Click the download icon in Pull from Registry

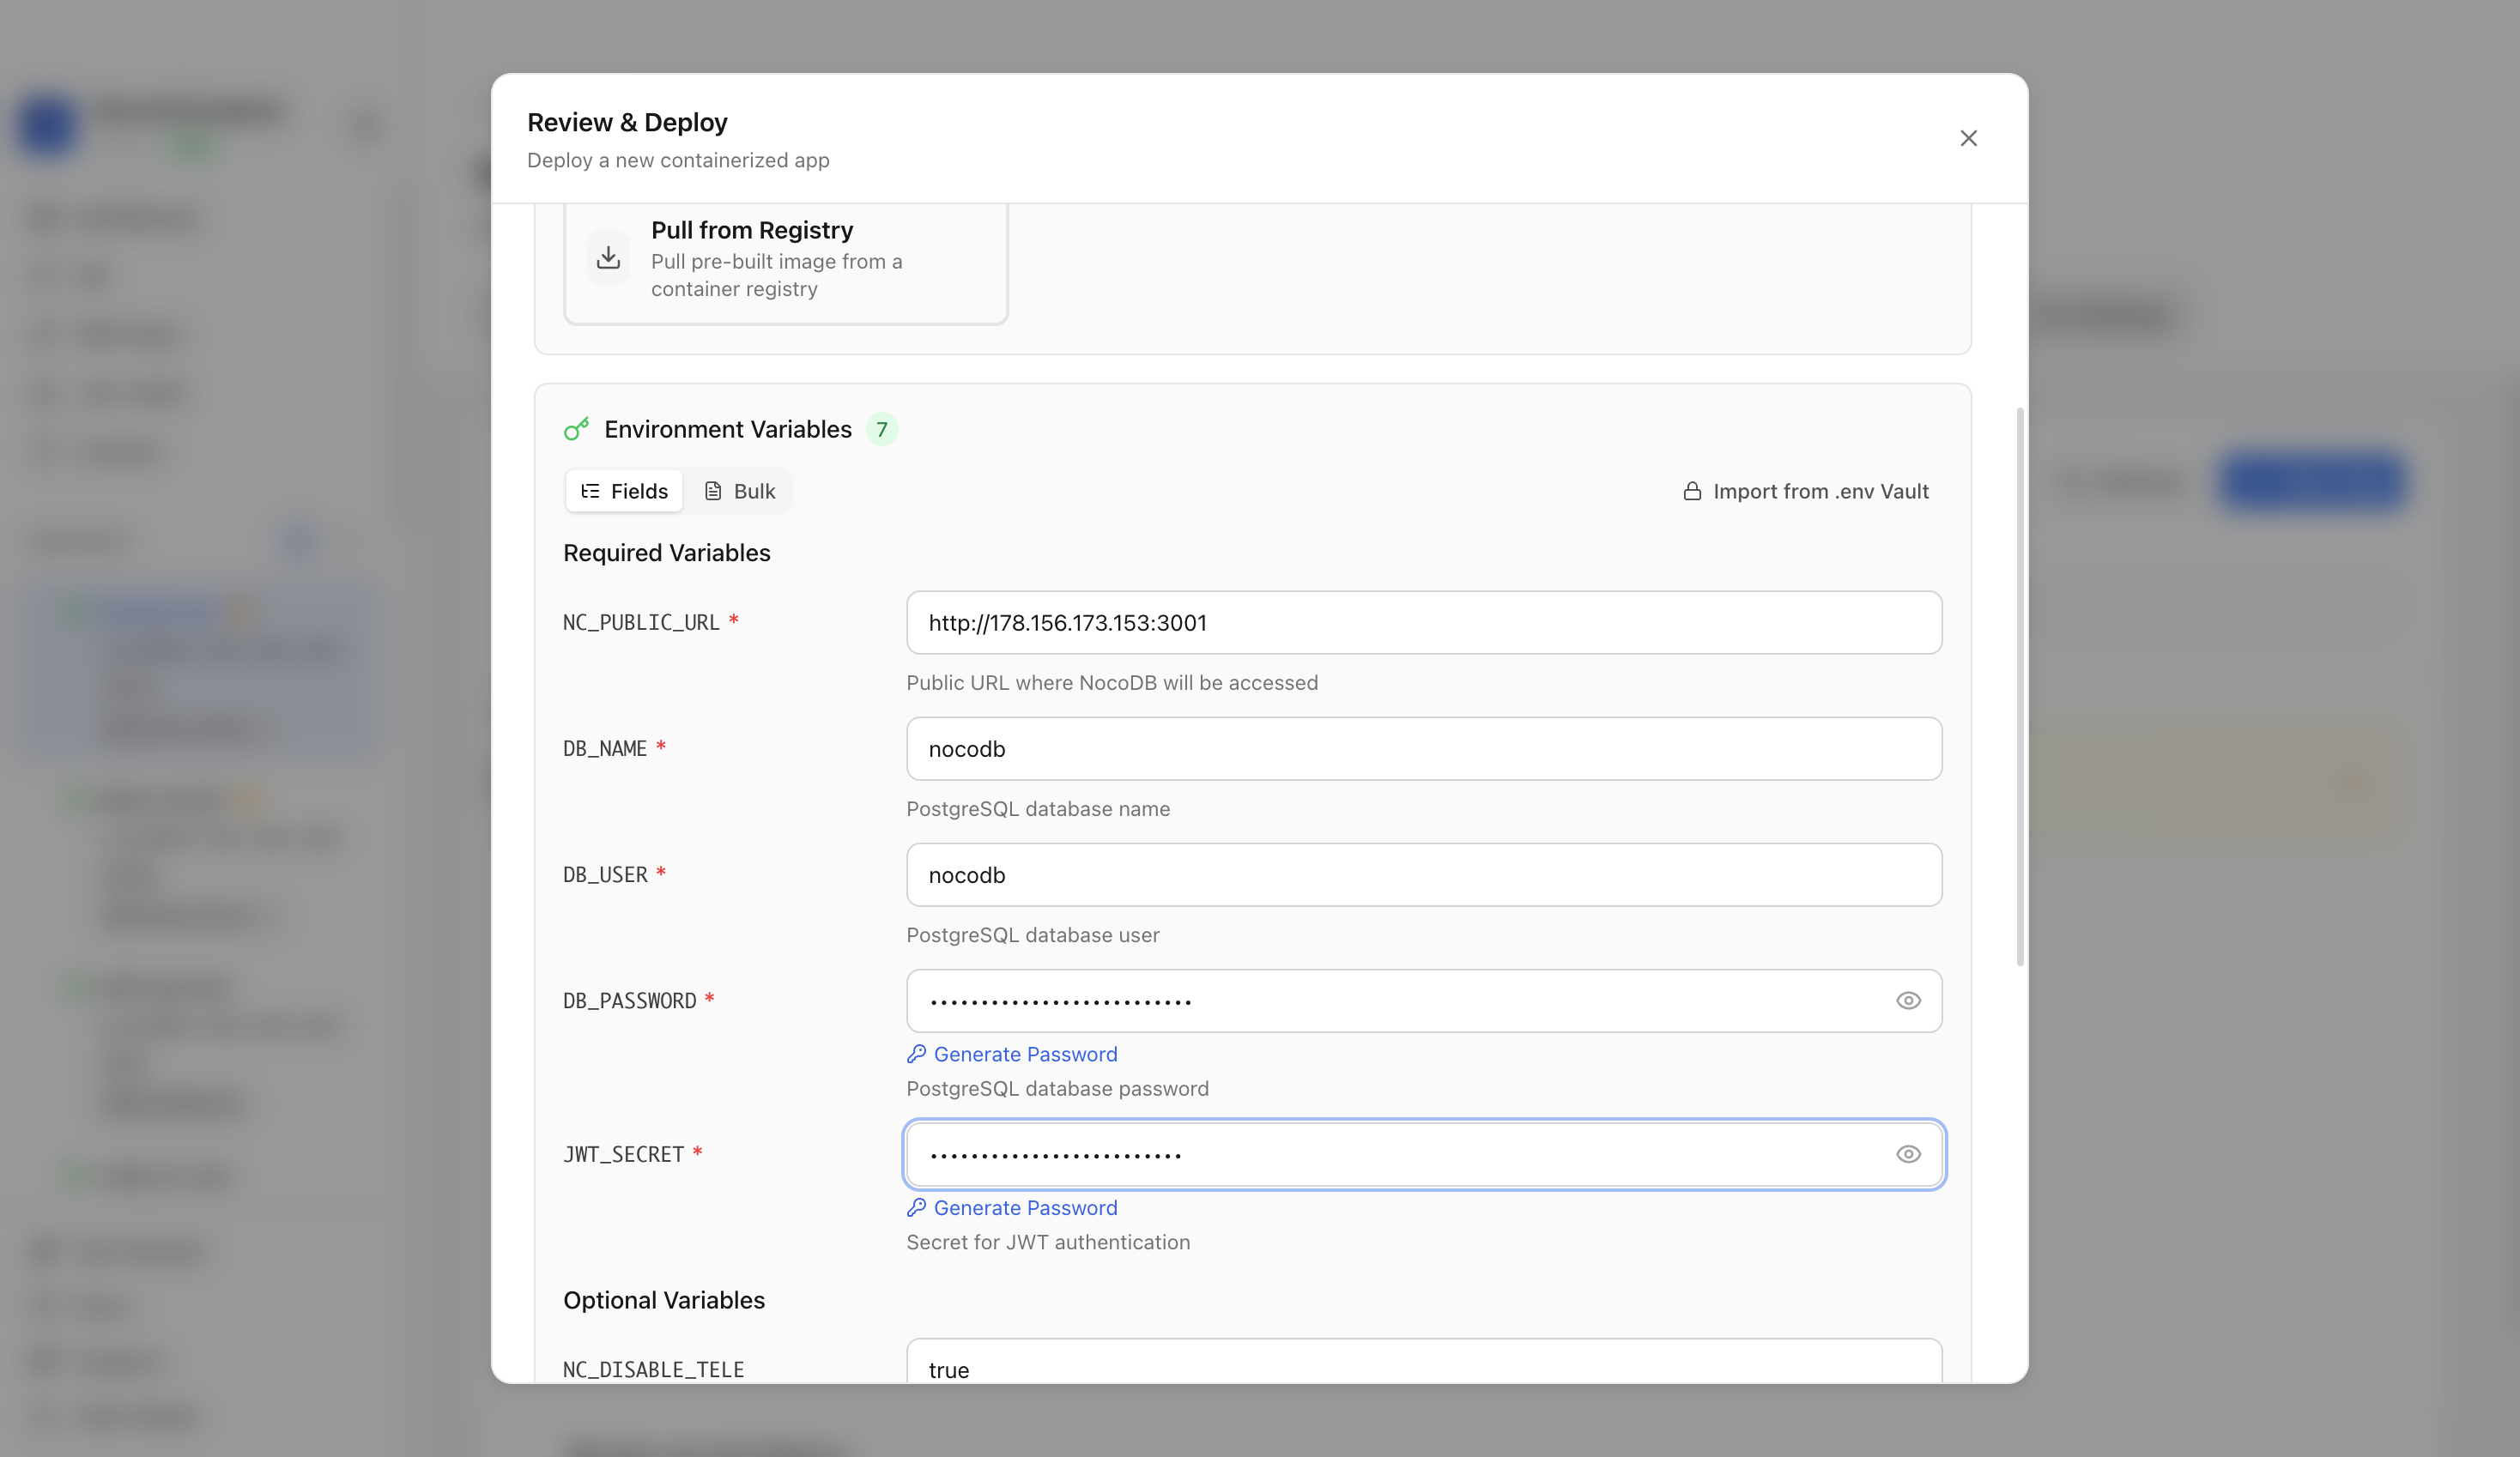[608, 258]
